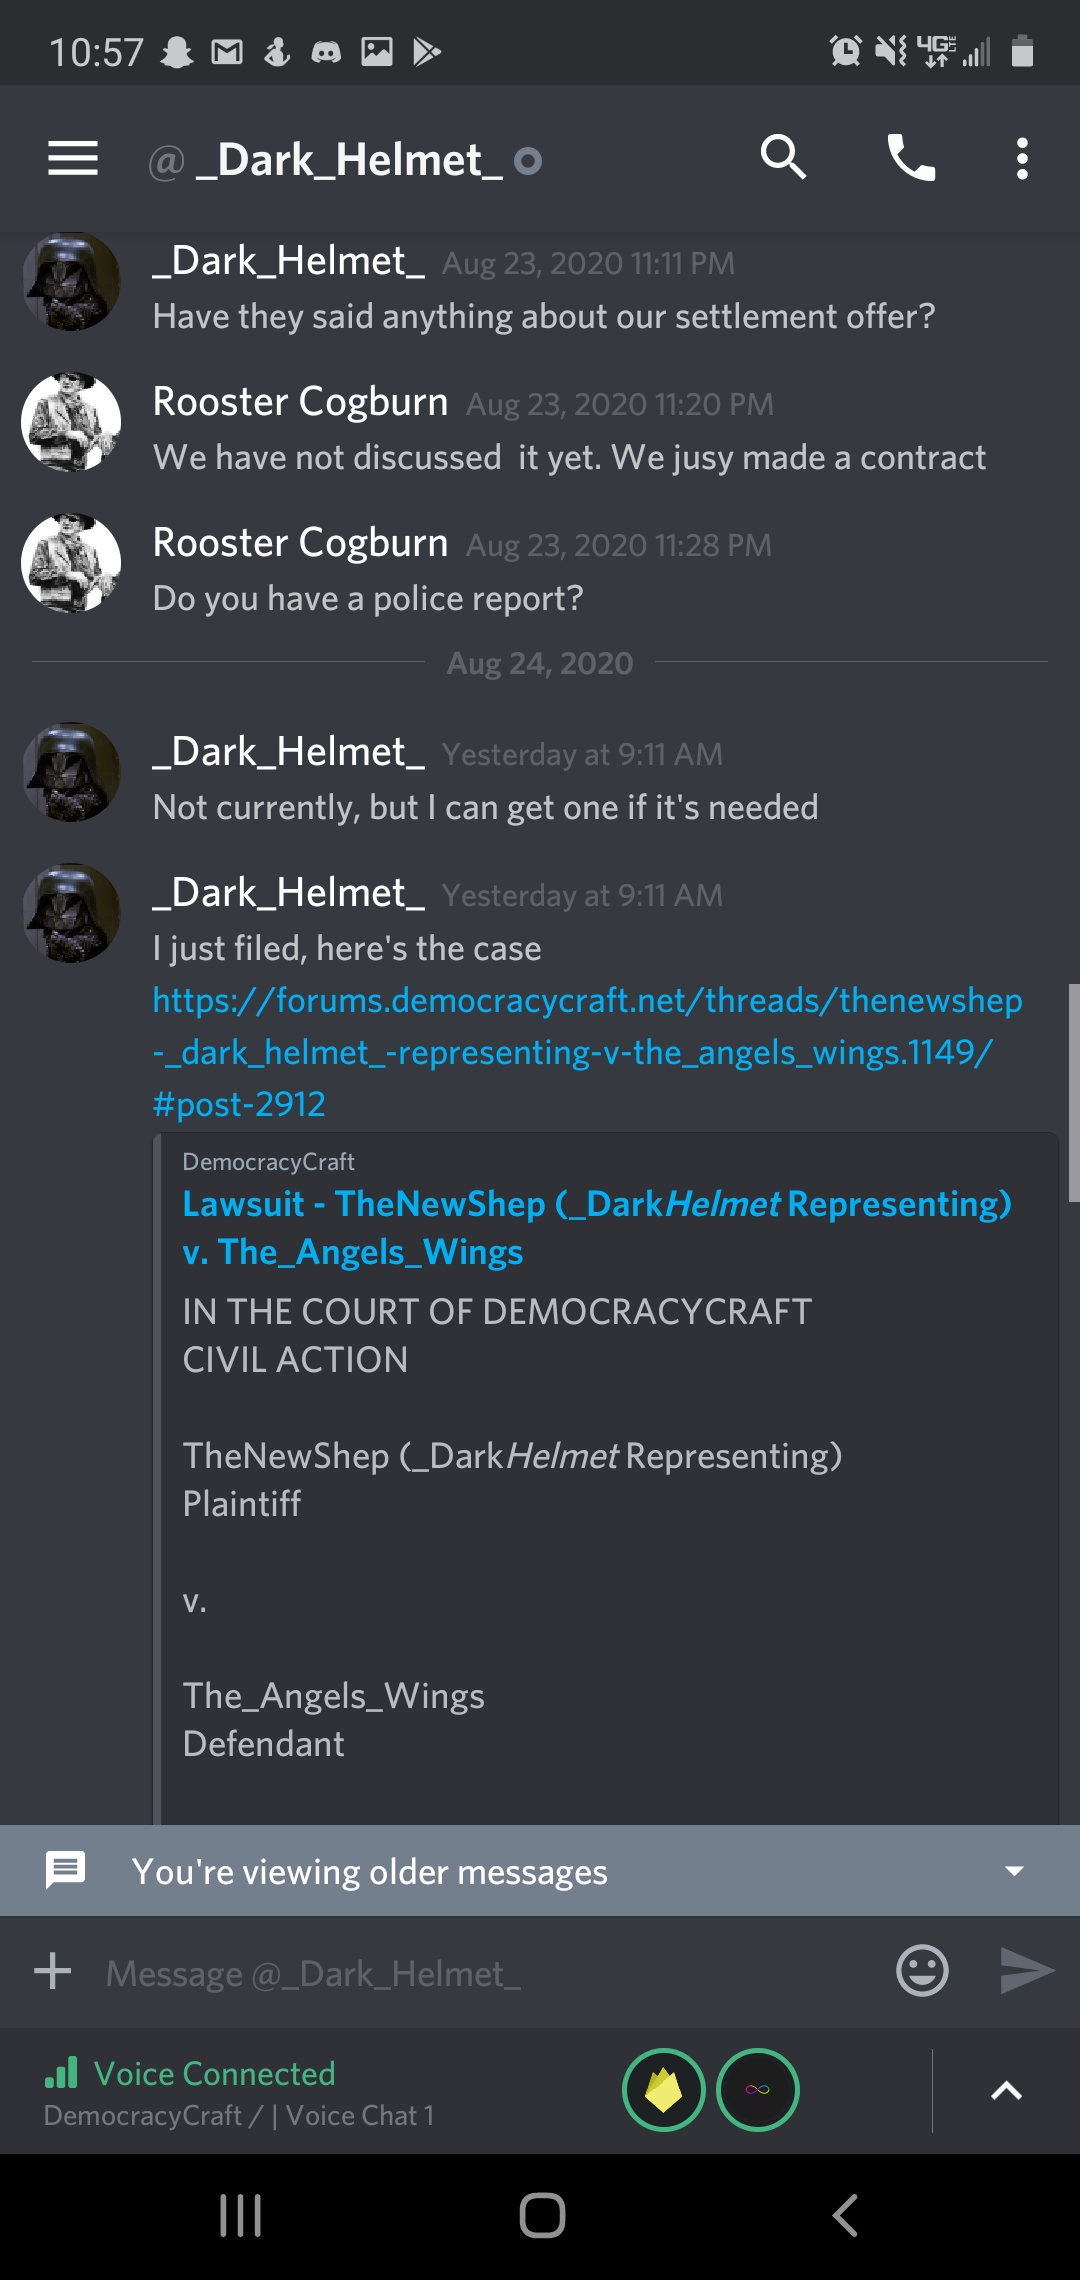Tap the plus attachment icon
This screenshot has width=1080, height=2280.
tap(52, 1971)
